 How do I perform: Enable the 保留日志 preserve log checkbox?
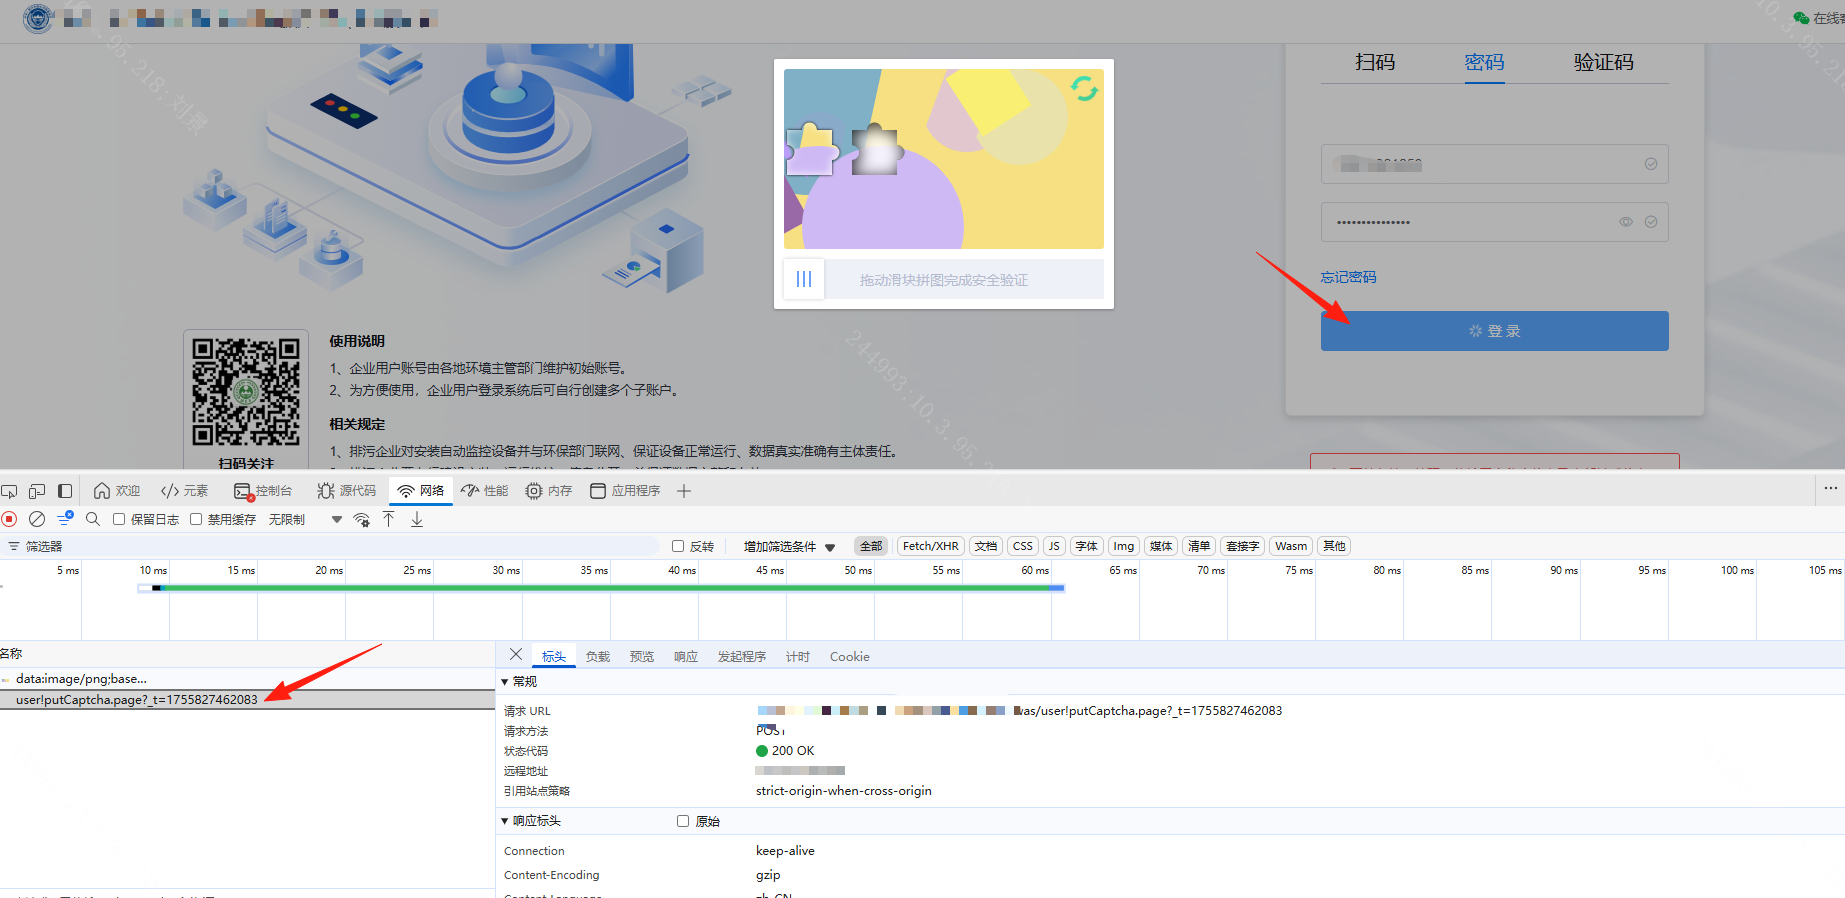tap(119, 519)
